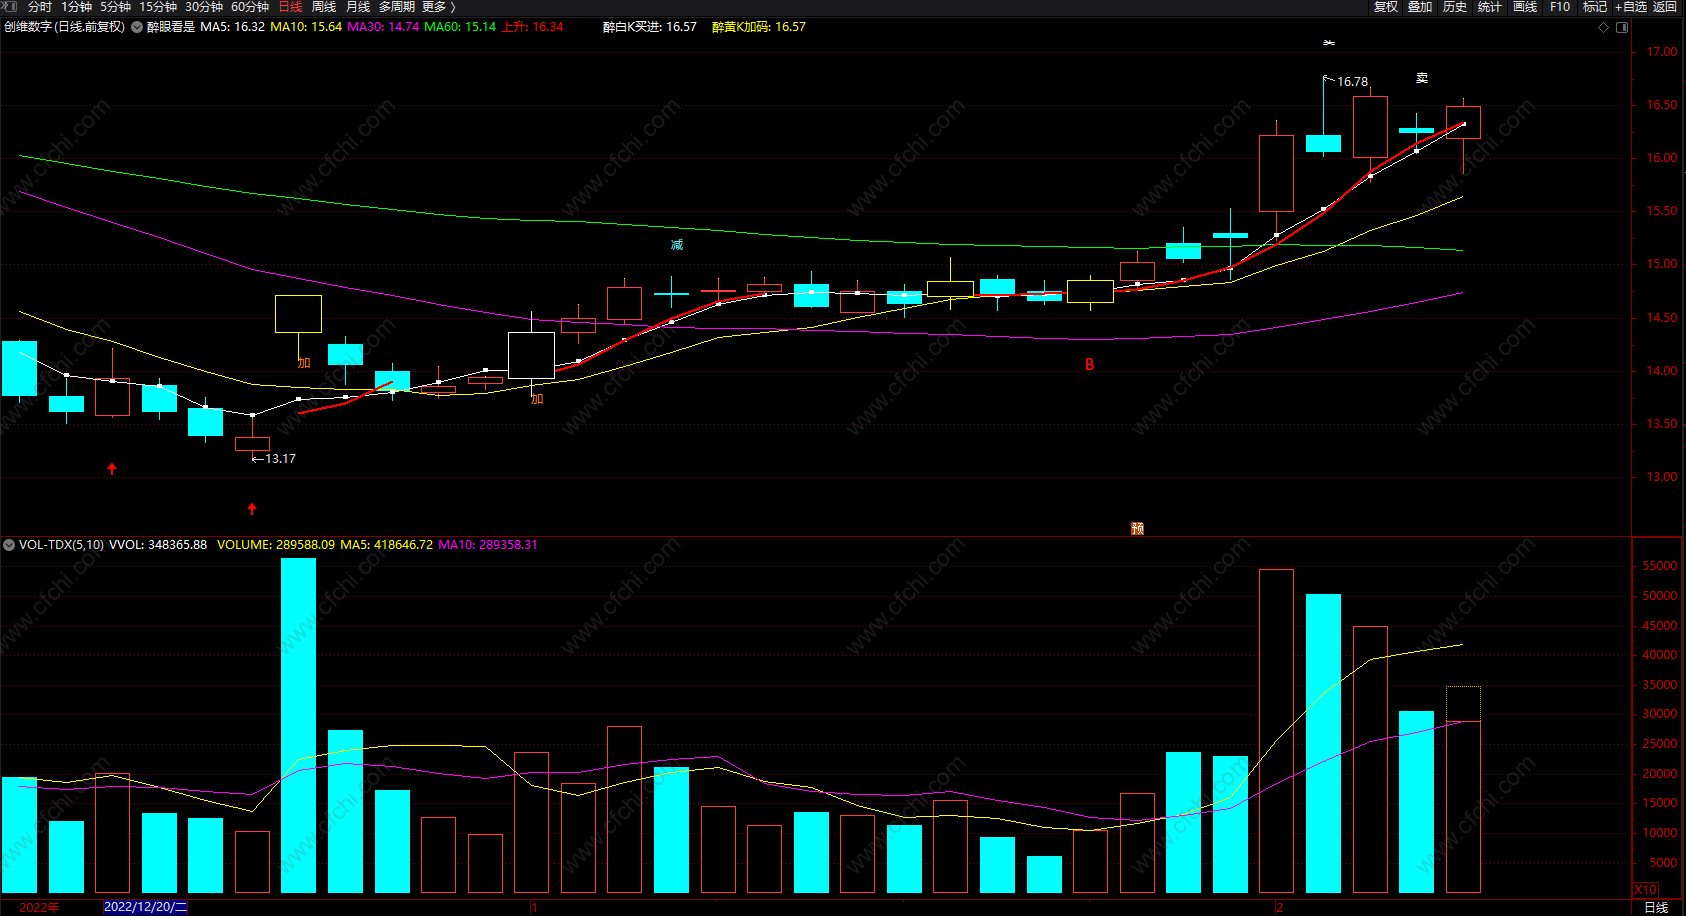The height and width of the screenshot is (916, 1686).
Task: Click the 叠加 overlay button
Action: (1420, 7)
